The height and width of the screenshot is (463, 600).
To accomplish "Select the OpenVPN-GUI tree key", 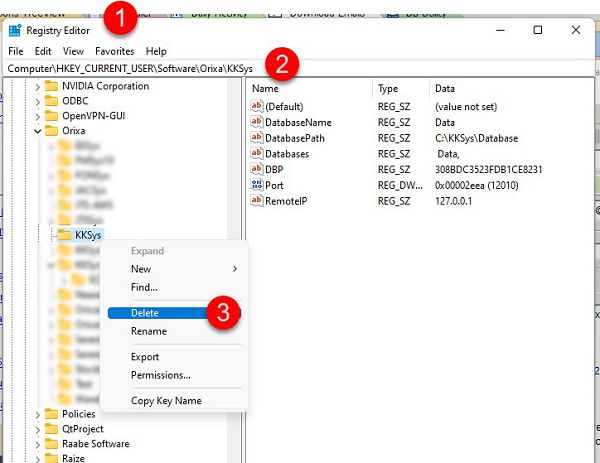I will click(97, 116).
